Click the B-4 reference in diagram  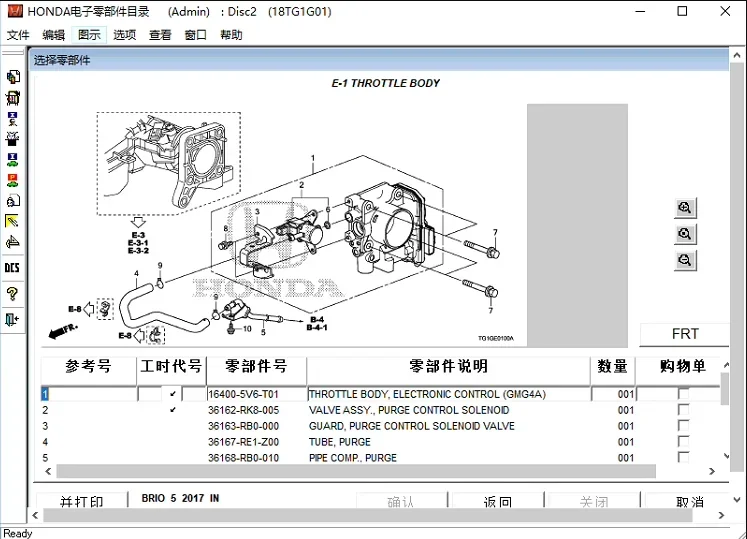click(317, 319)
